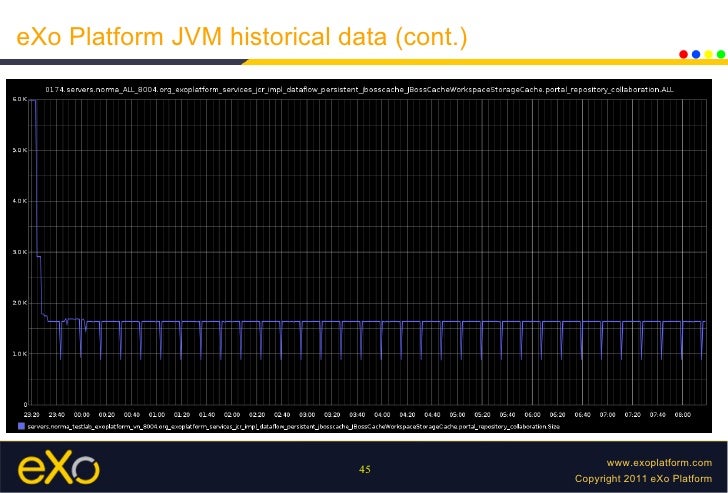Click the 03:40 x-axis time label
This screenshot has height=493, width=728.
pos(358,415)
